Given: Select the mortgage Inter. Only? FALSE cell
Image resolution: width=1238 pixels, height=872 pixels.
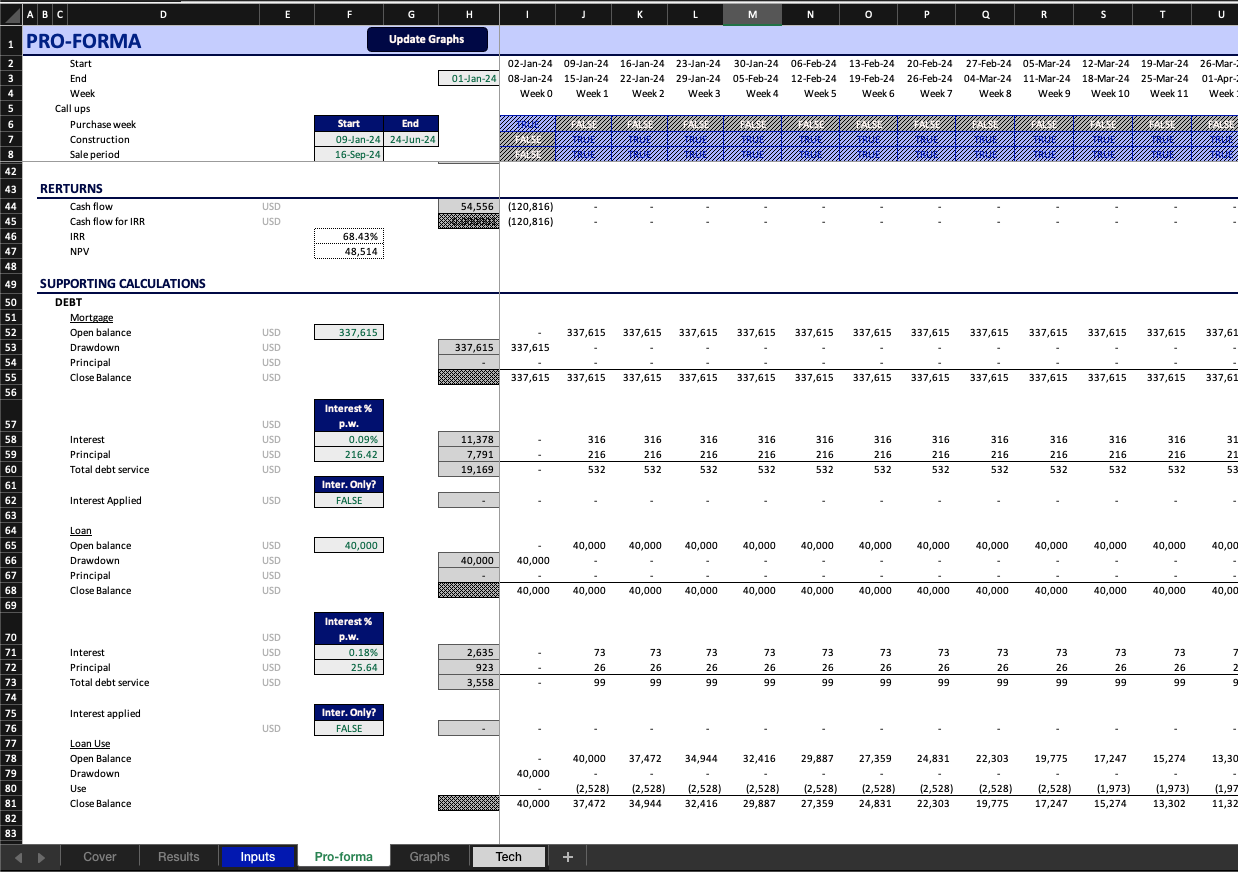Looking at the screenshot, I should (x=348, y=501).
